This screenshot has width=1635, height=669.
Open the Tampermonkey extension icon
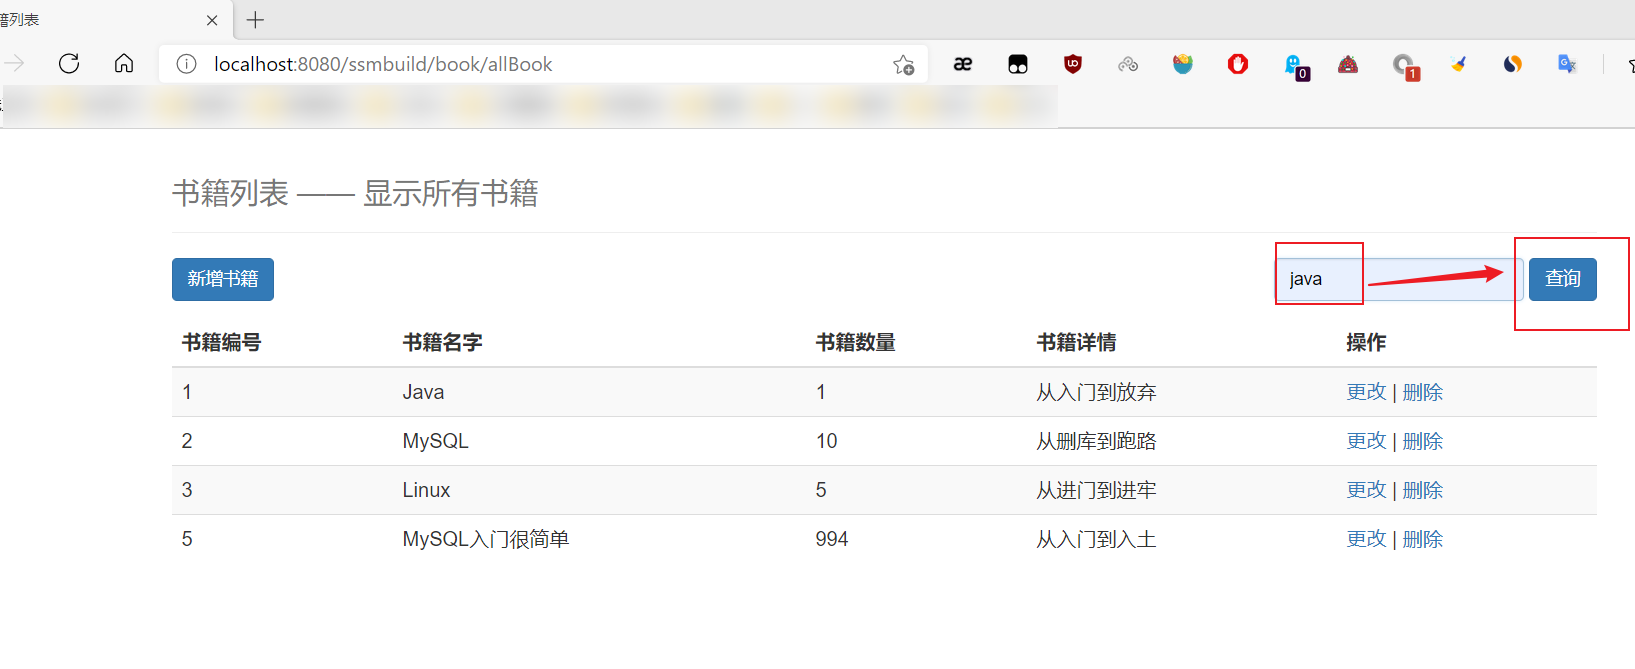click(x=1018, y=65)
